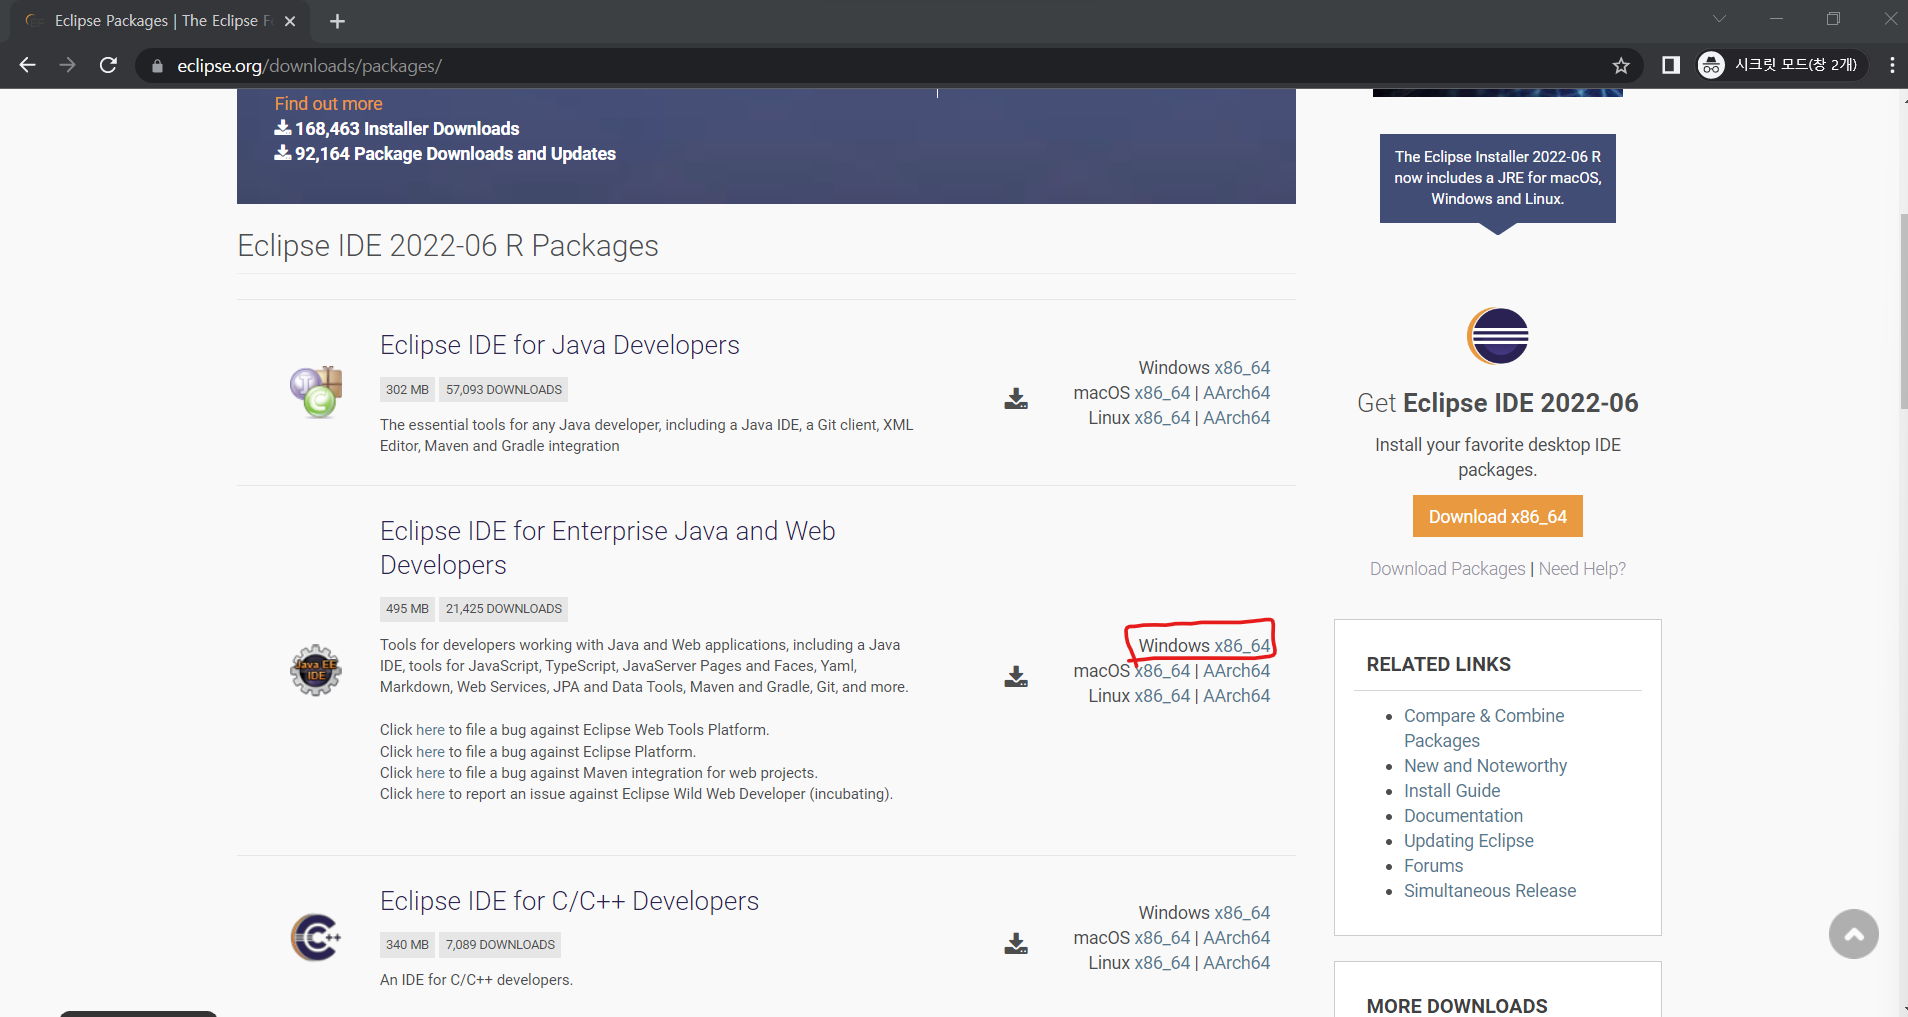Click the address bar URL

309,66
